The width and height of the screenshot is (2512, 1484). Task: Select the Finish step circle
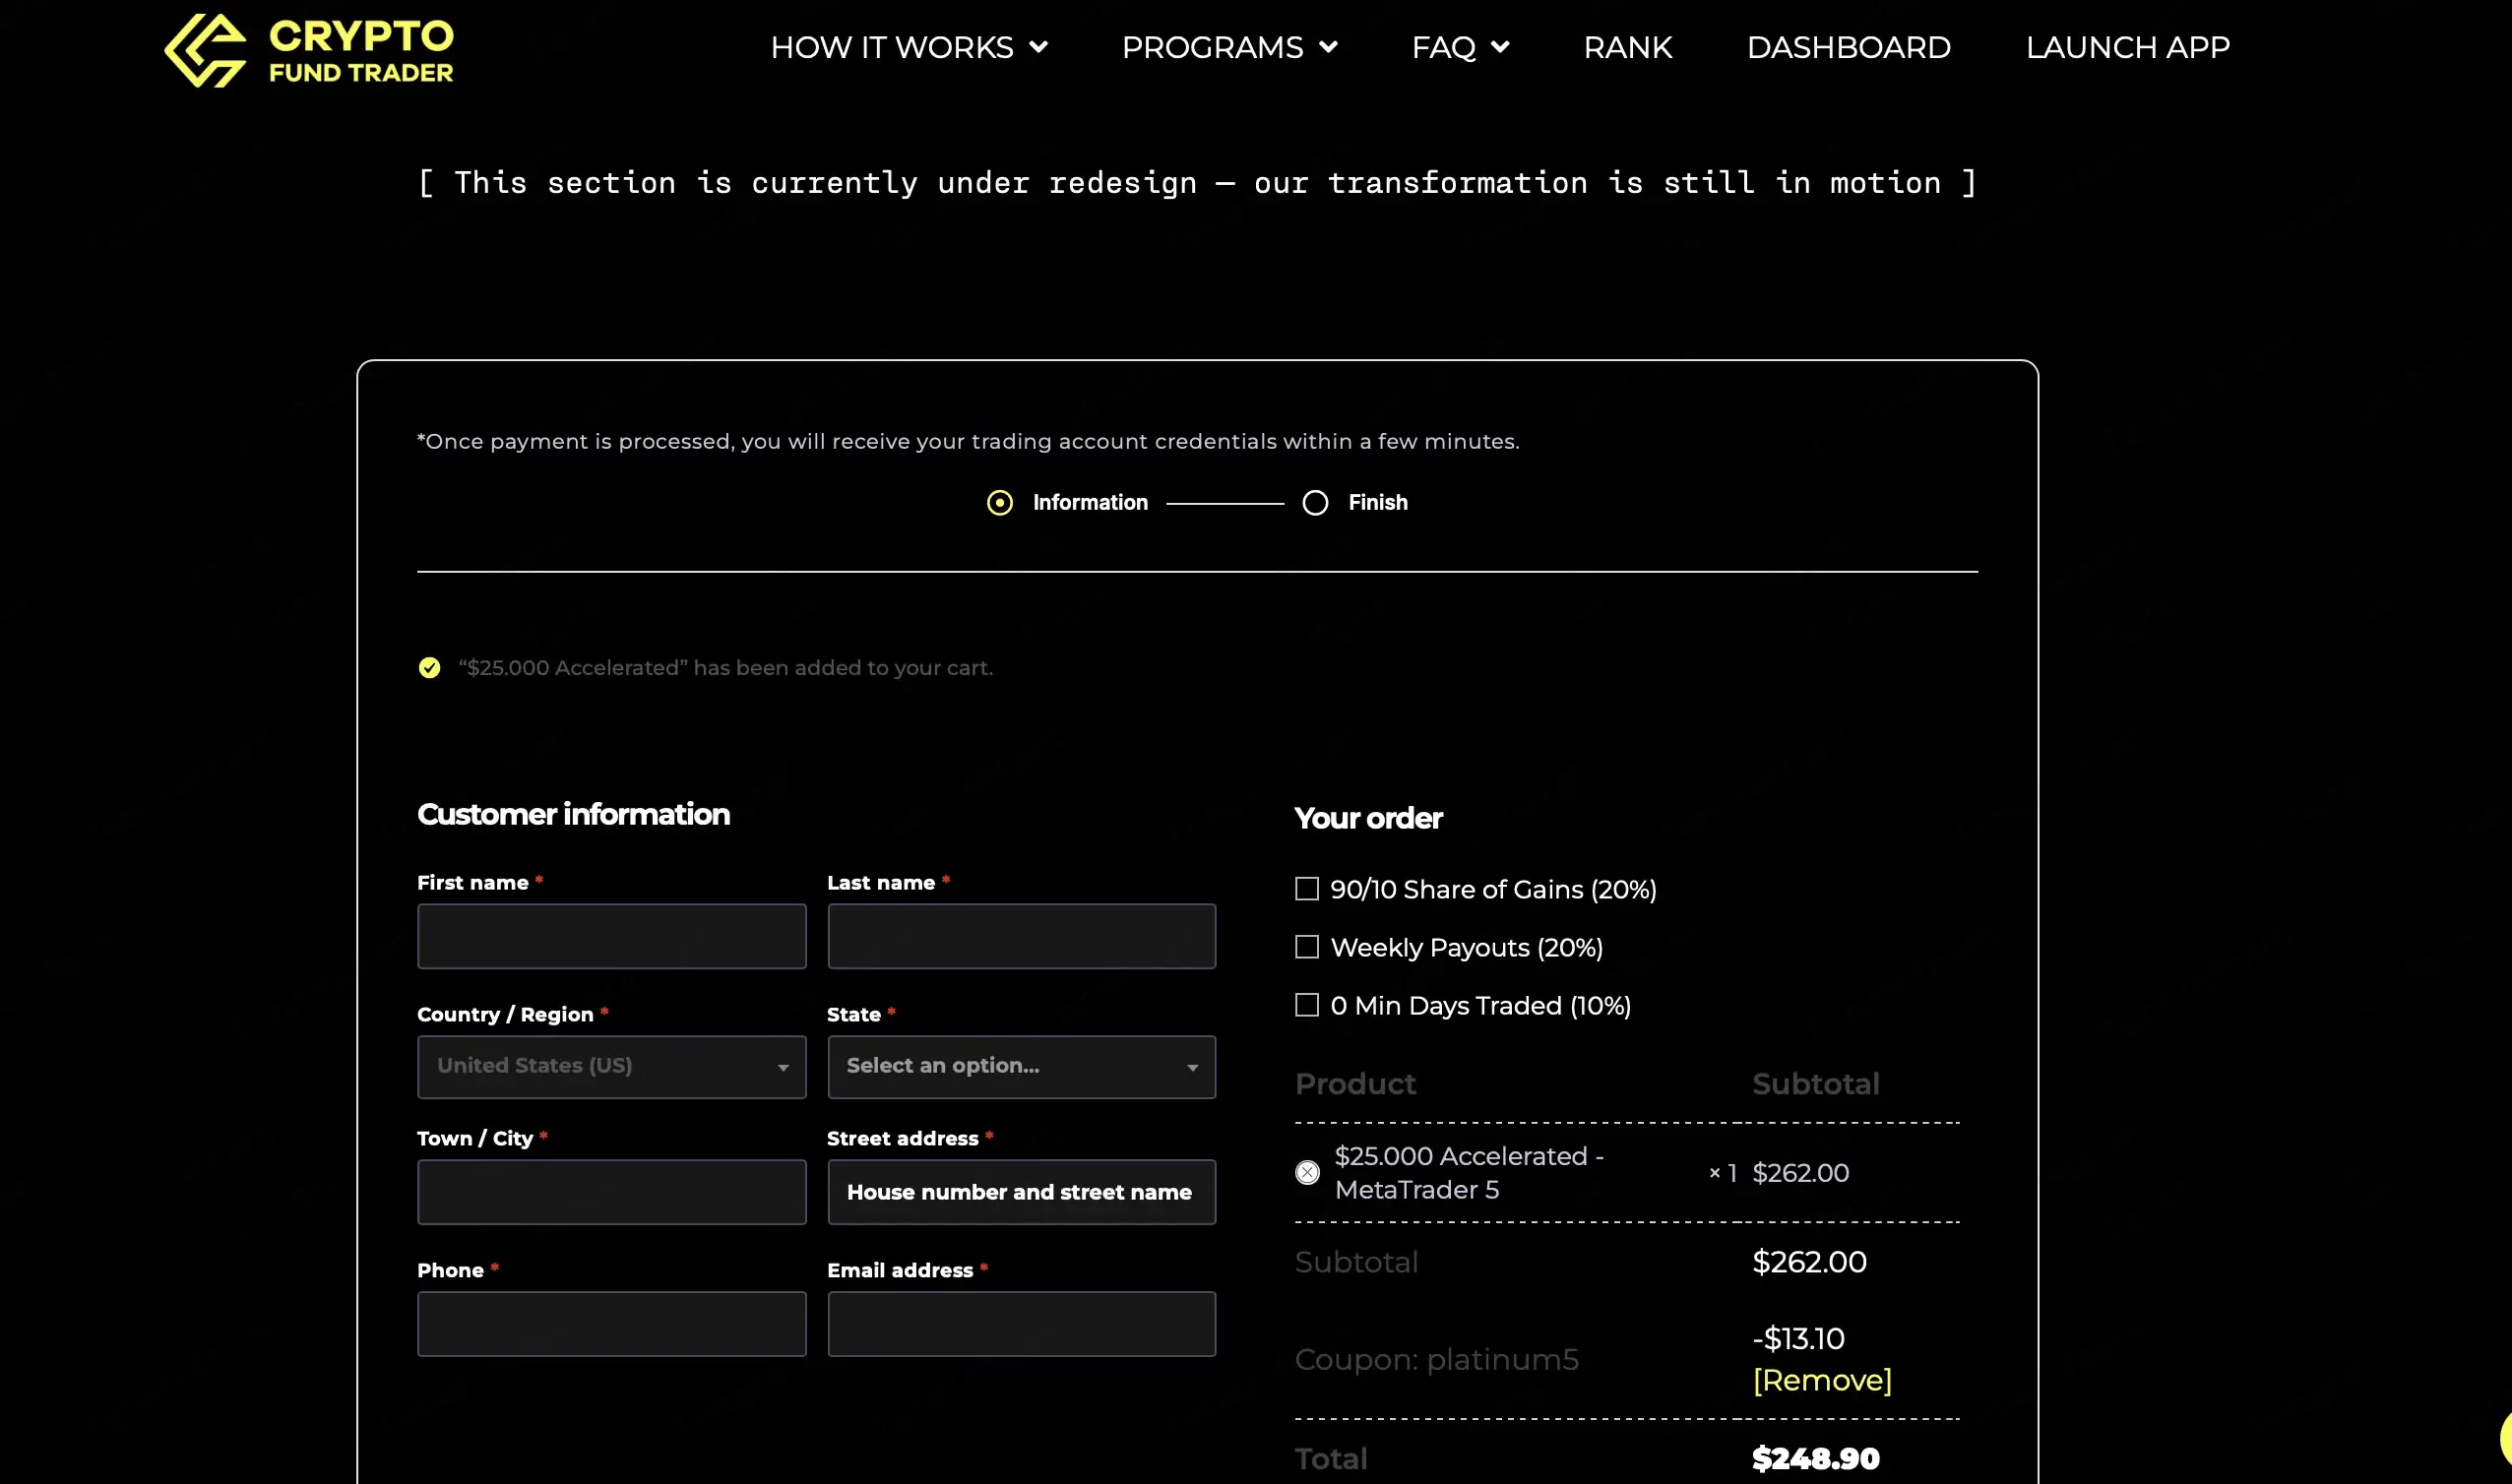pyautogui.click(x=1315, y=503)
